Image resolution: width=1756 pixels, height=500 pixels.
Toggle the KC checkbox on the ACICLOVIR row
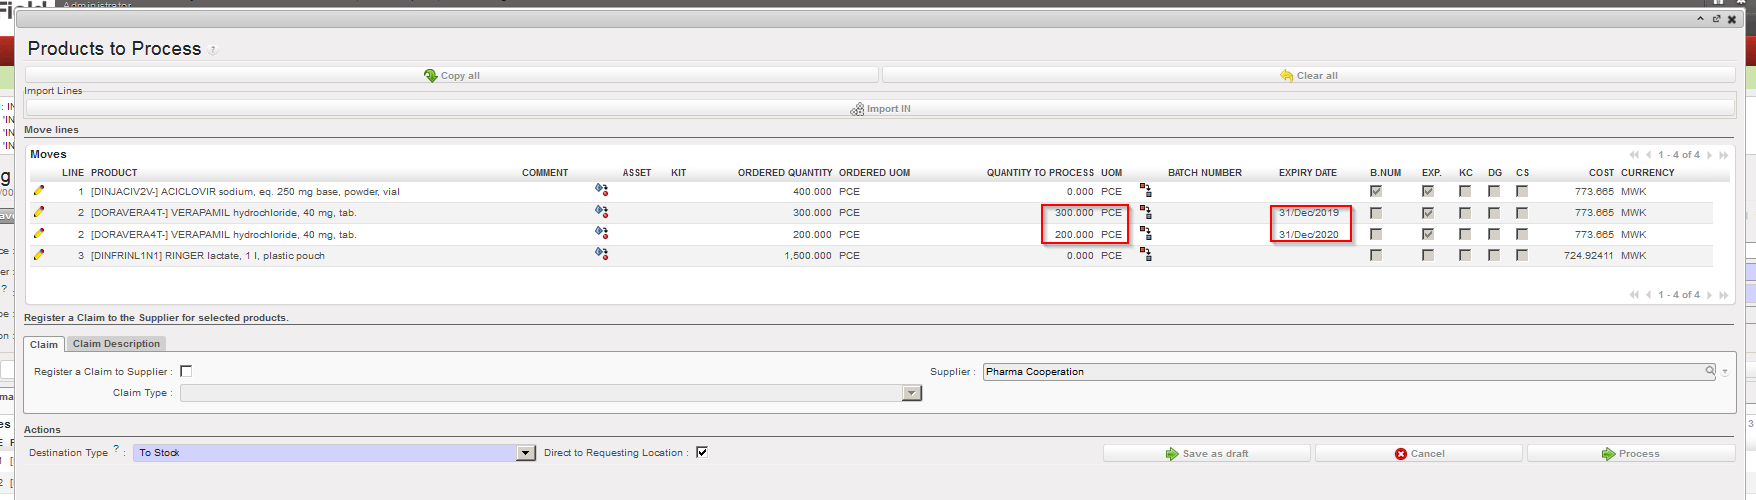1465,191
